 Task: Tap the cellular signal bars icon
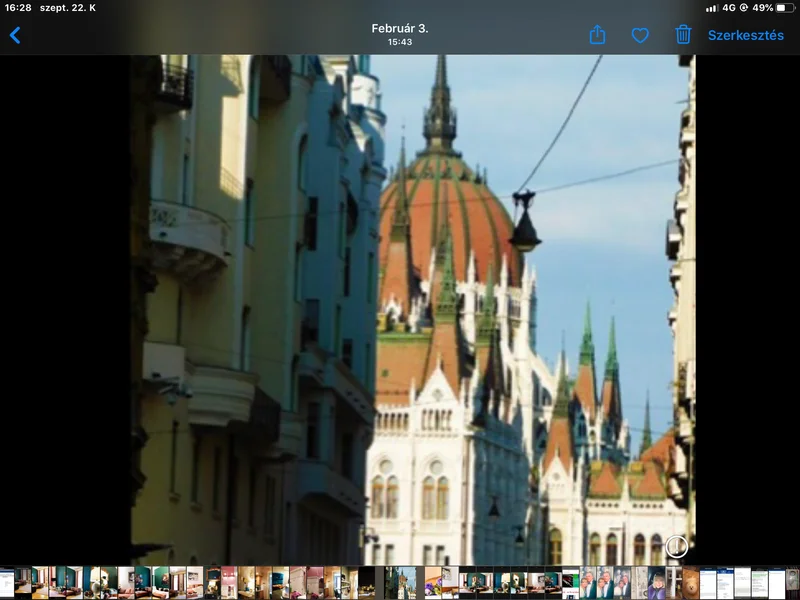point(711,8)
